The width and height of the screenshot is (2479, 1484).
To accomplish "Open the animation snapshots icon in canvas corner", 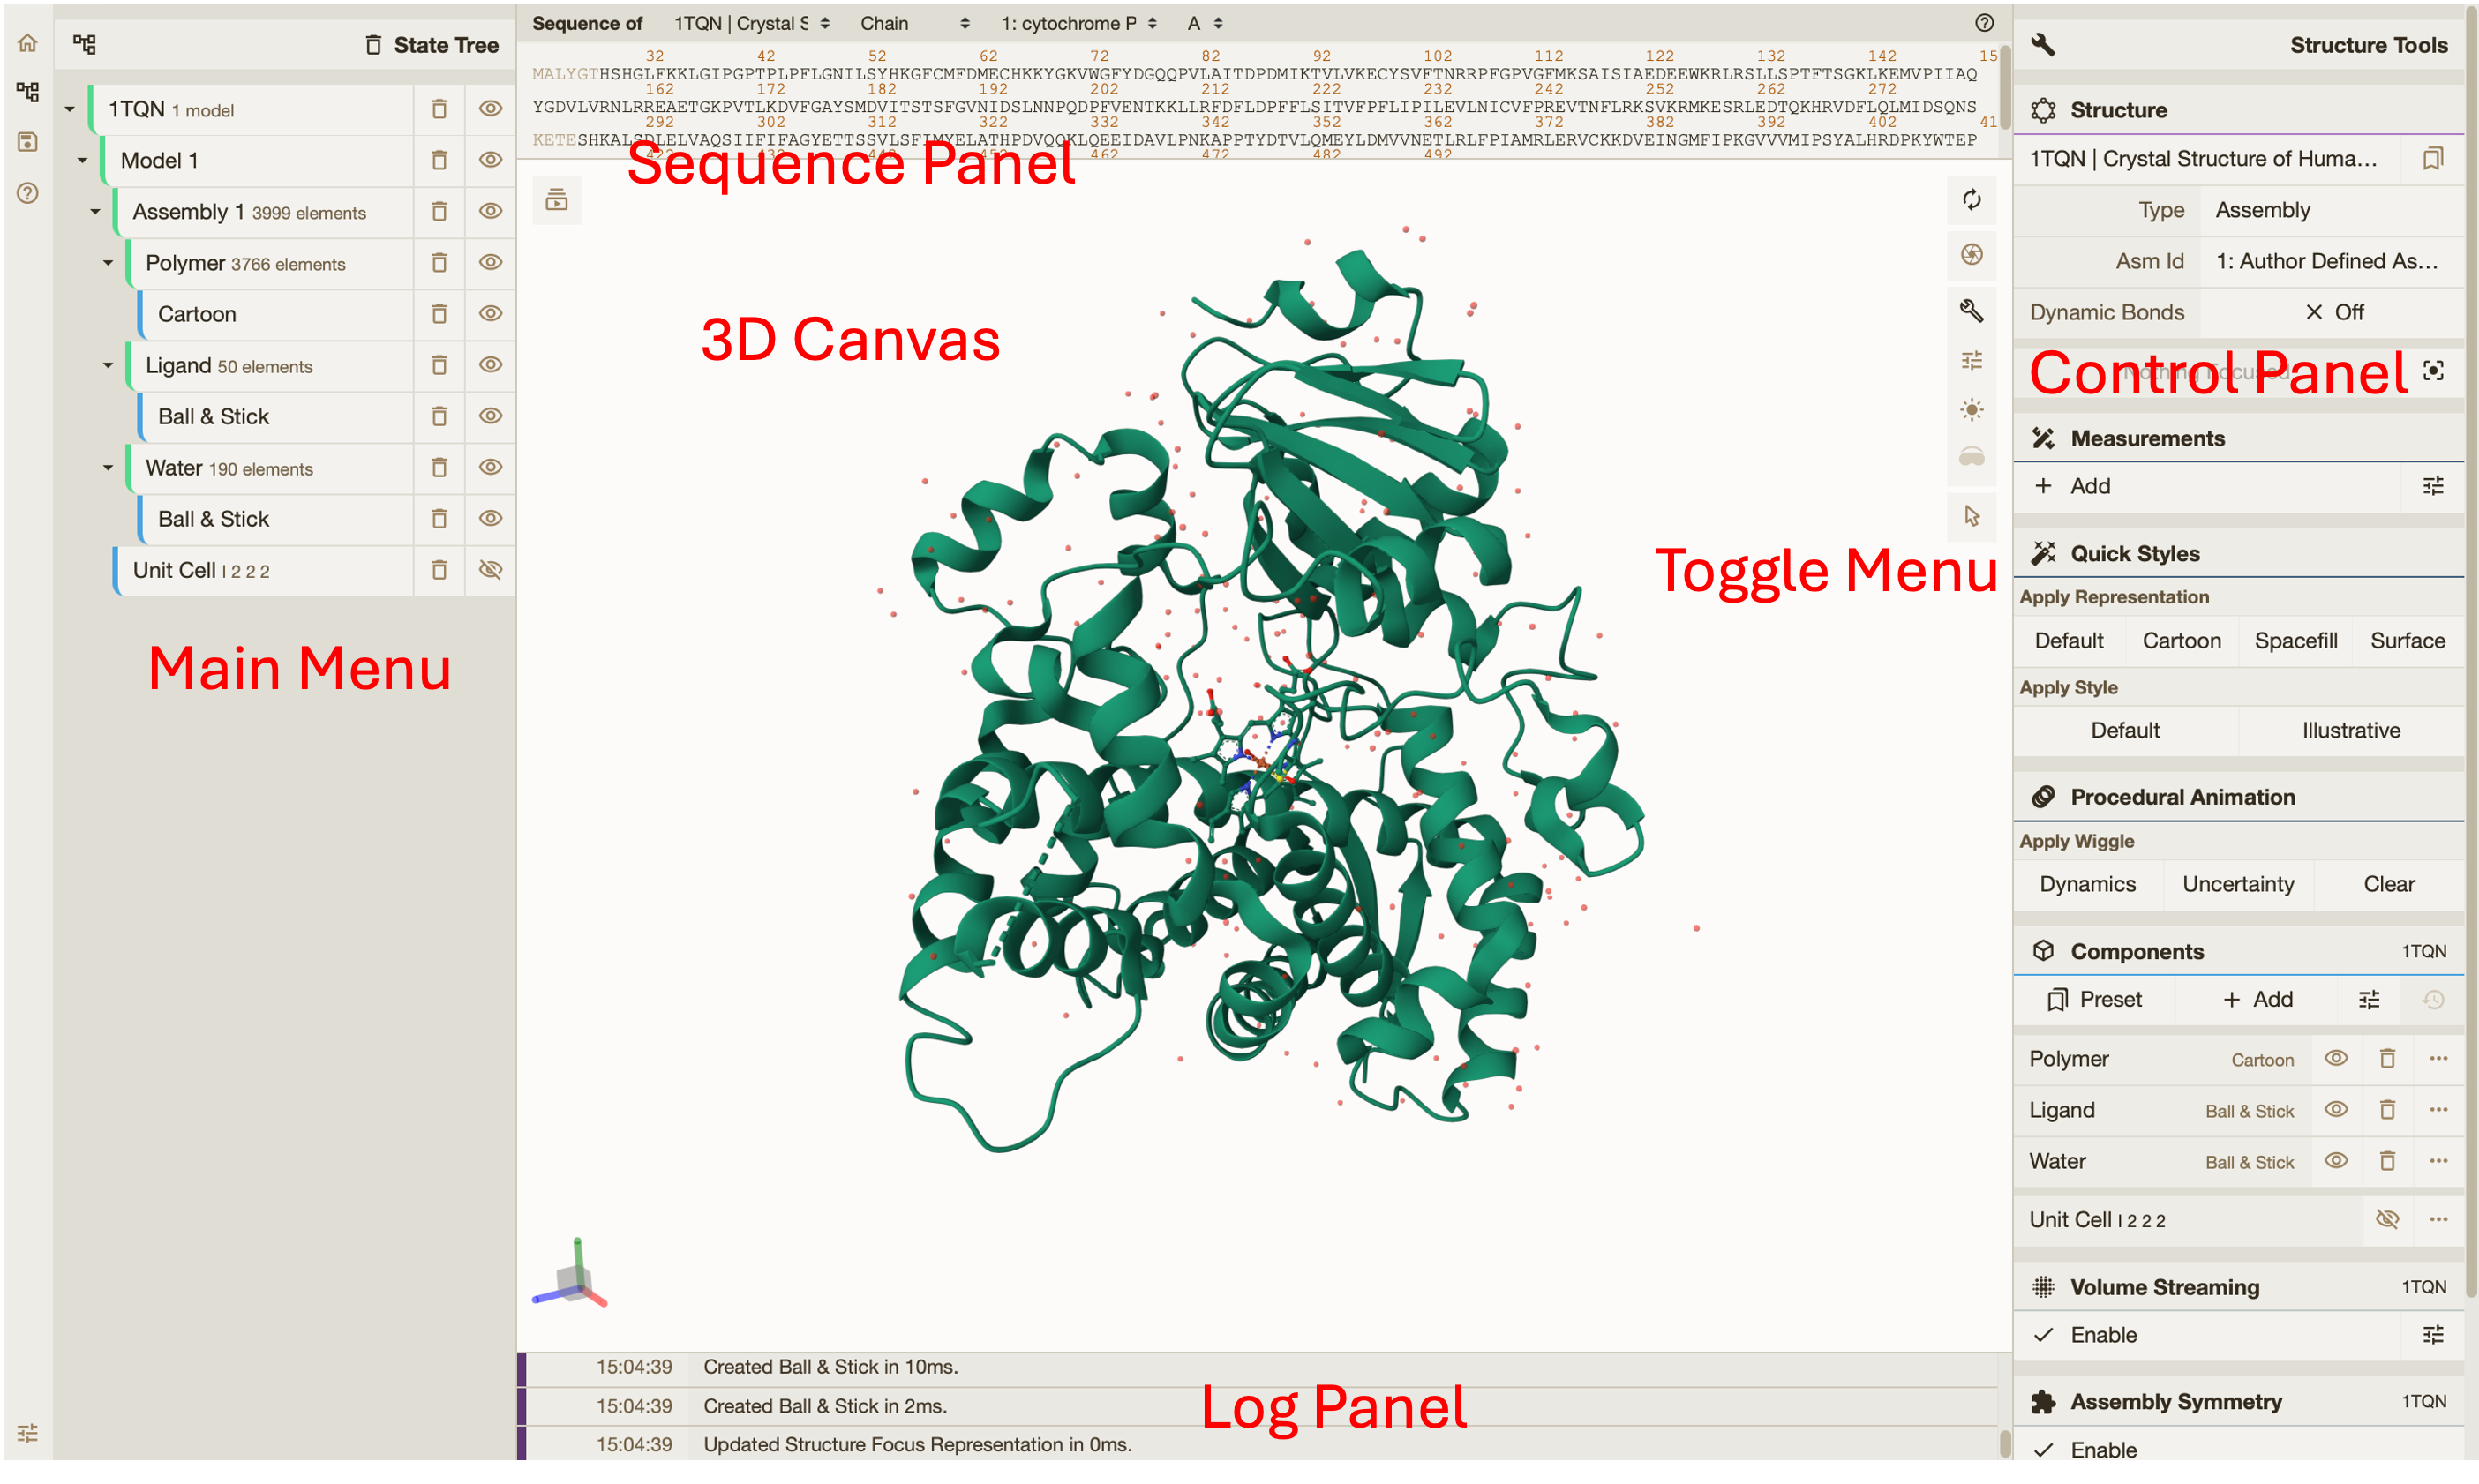I will pos(557,200).
